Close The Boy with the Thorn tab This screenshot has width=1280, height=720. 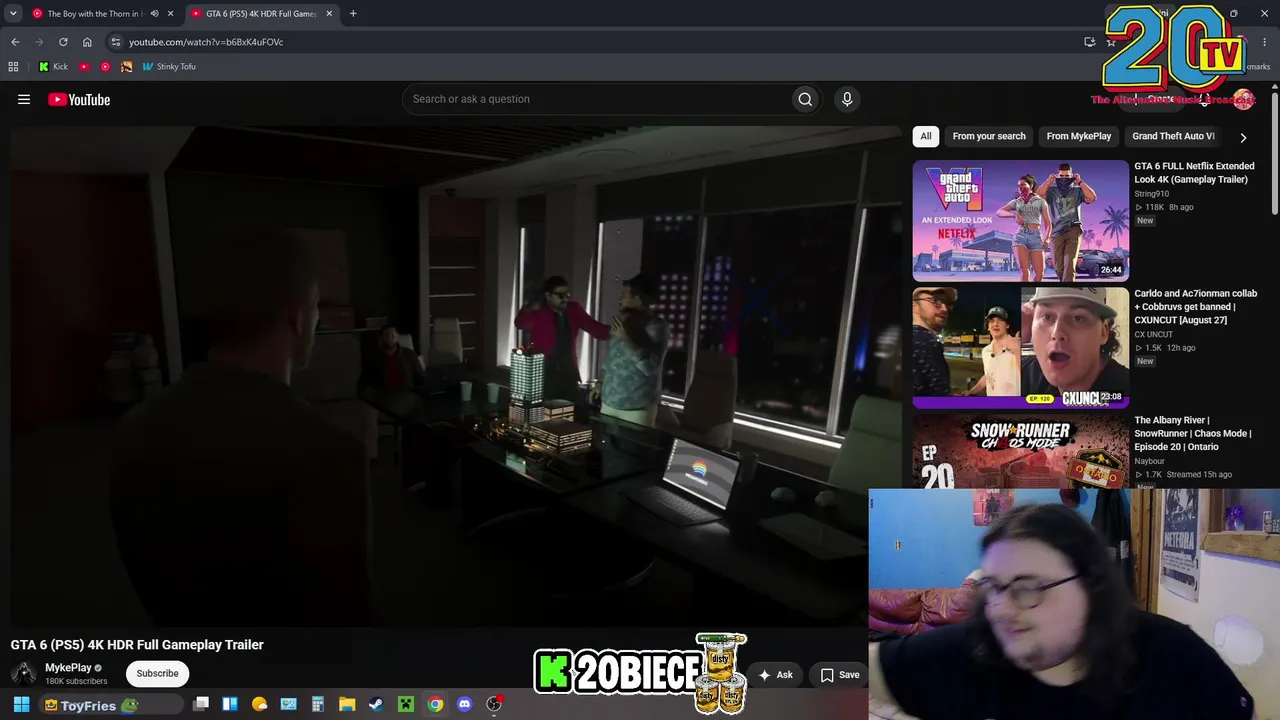171,14
